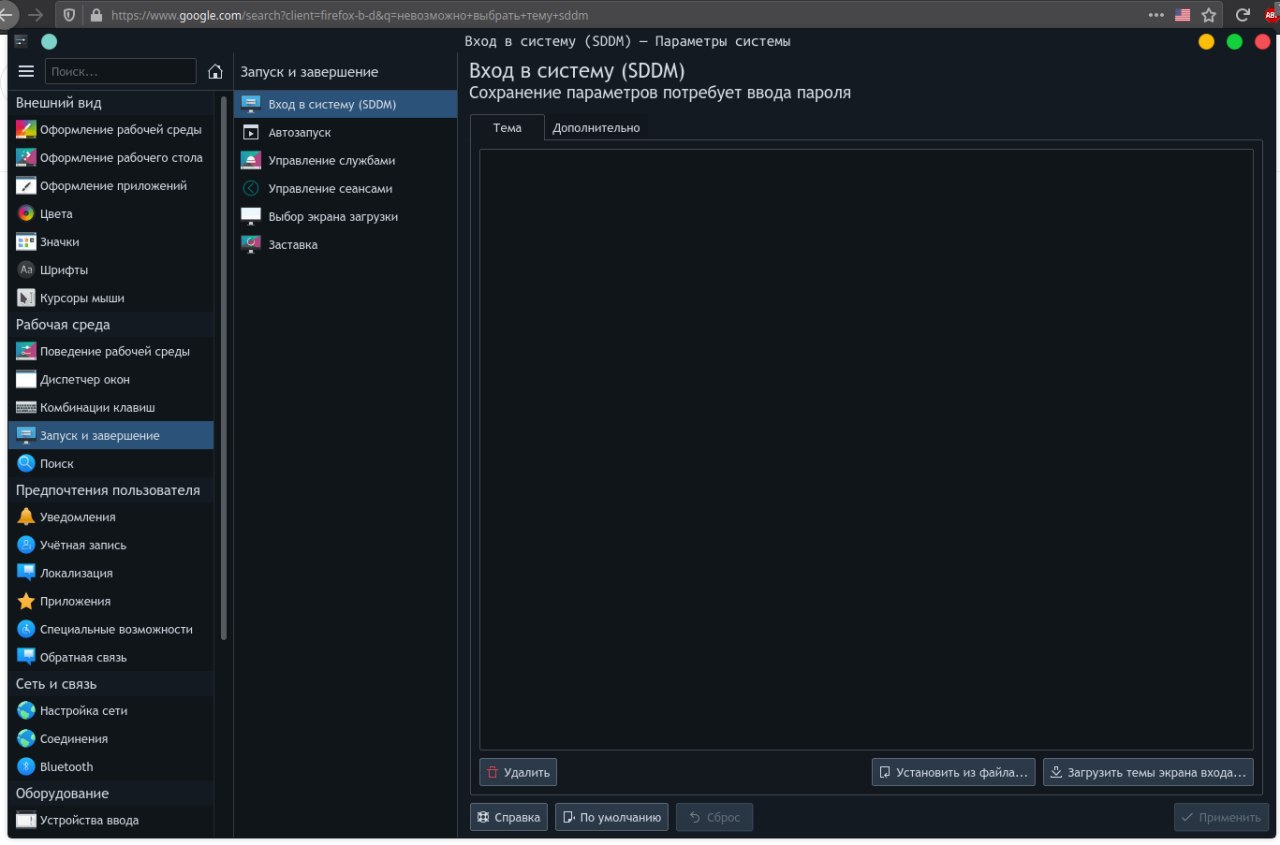
Task: Click the home icon beside search
Action: click(x=215, y=71)
